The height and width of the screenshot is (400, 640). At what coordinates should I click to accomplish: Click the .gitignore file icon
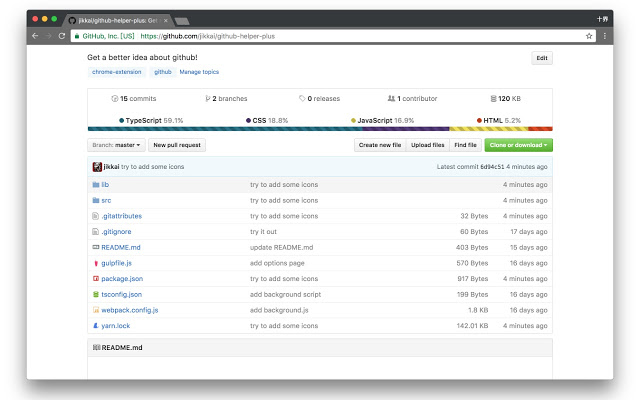point(96,231)
